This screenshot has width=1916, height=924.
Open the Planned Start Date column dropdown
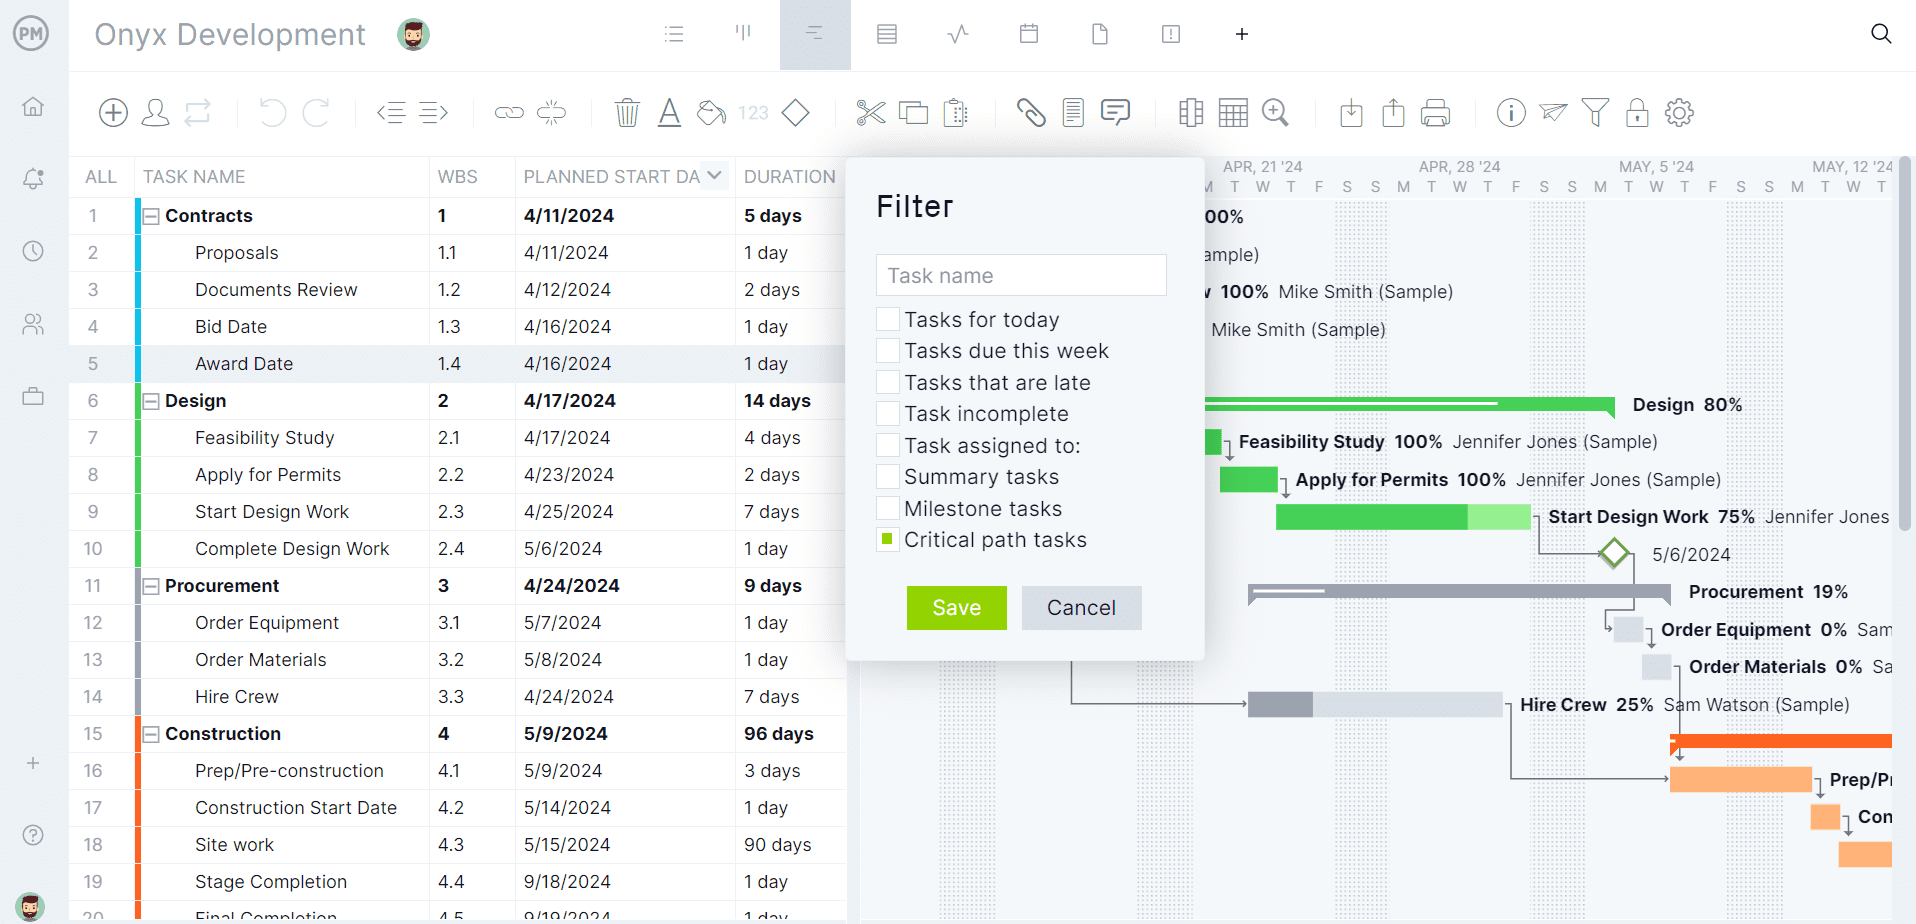713,175
